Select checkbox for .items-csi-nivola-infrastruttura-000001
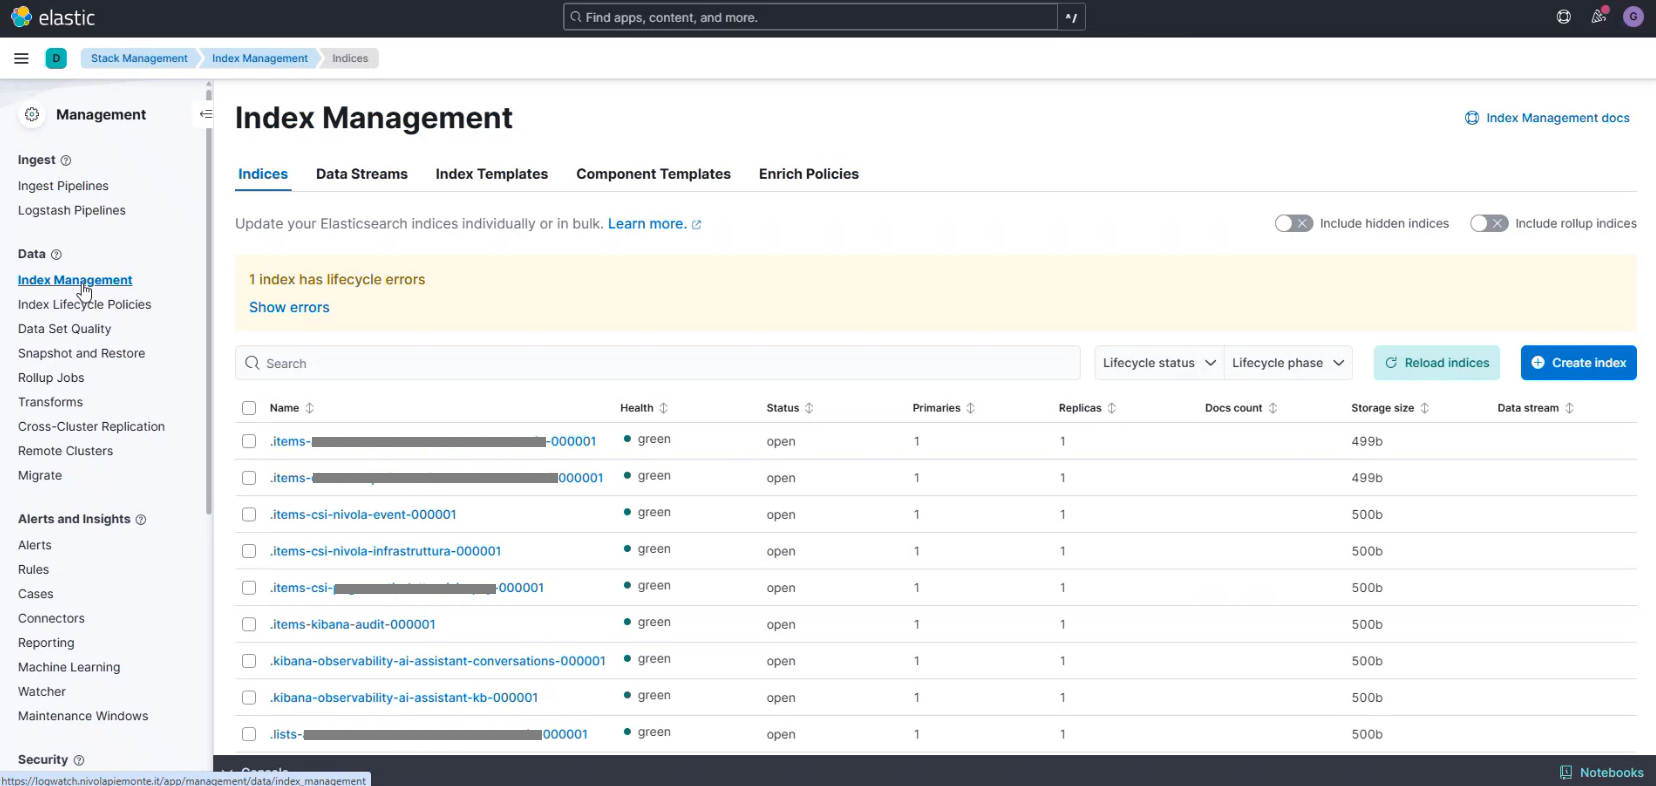 pos(249,551)
